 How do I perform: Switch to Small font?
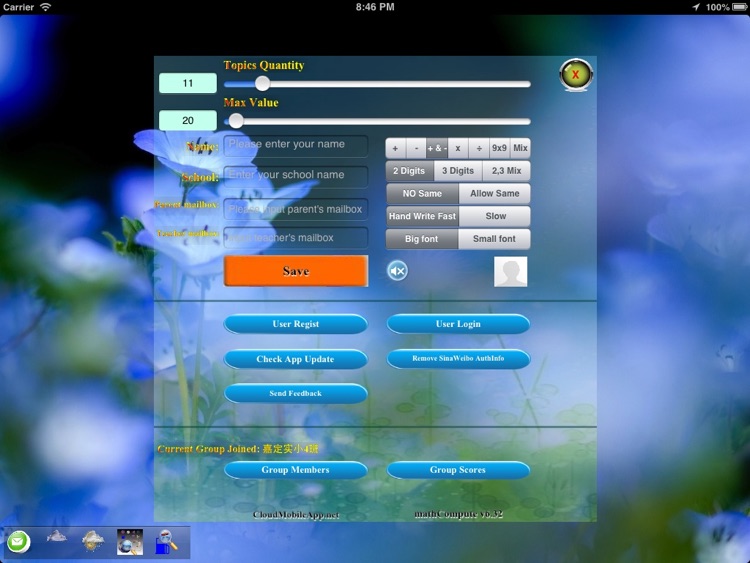tap(495, 239)
